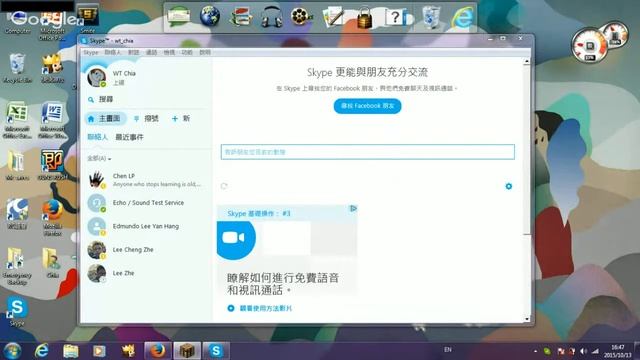Select contact Edmundo Lee Yan Hang
The width and height of the screenshot is (640, 360).
click(146, 226)
